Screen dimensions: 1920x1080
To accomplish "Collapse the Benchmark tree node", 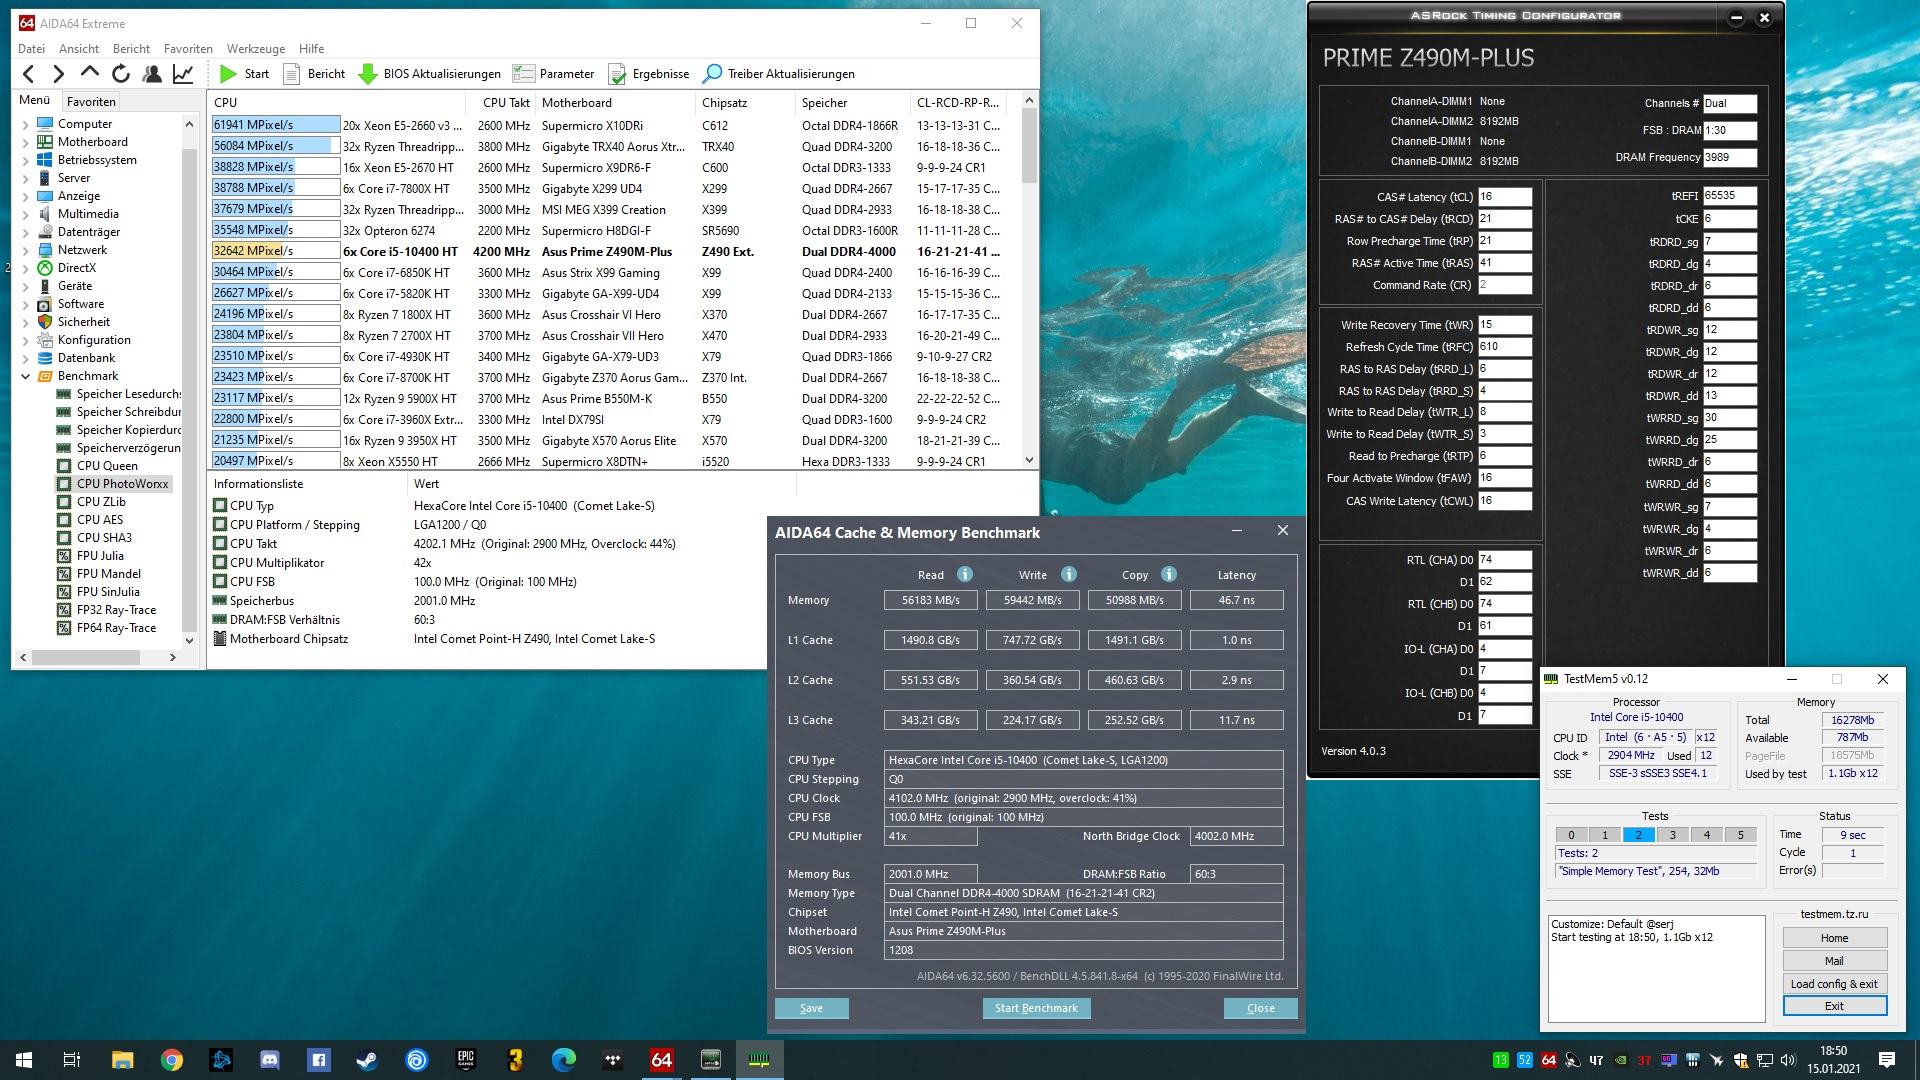I will (x=25, y=376).
